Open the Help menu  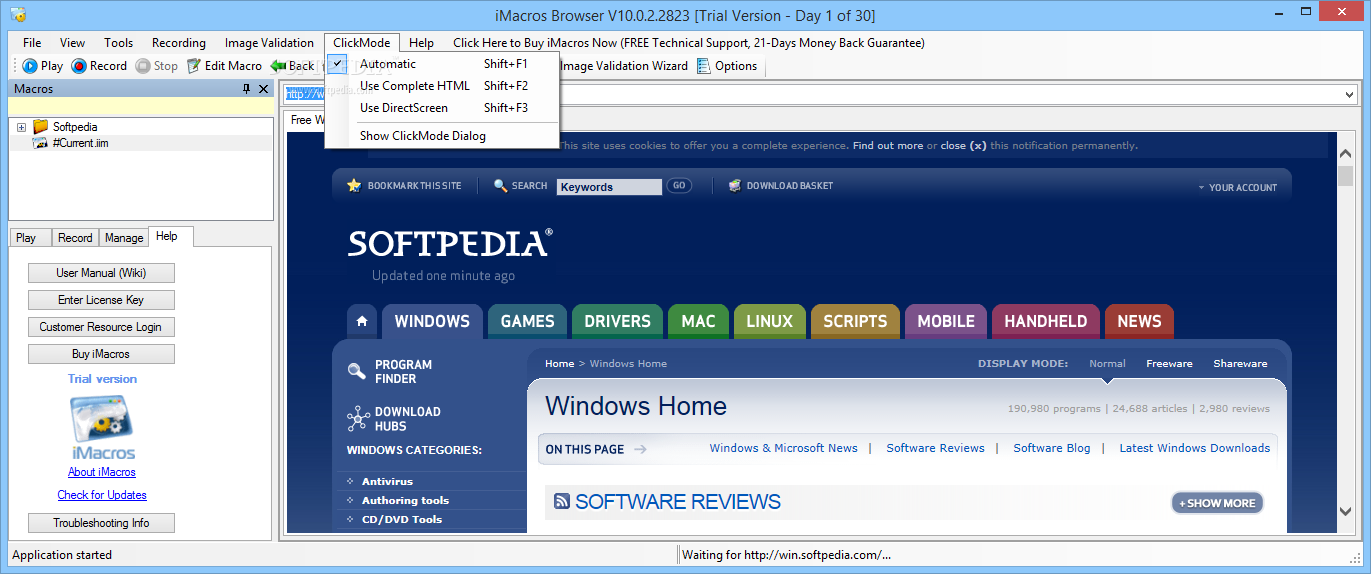coord(421,43)
